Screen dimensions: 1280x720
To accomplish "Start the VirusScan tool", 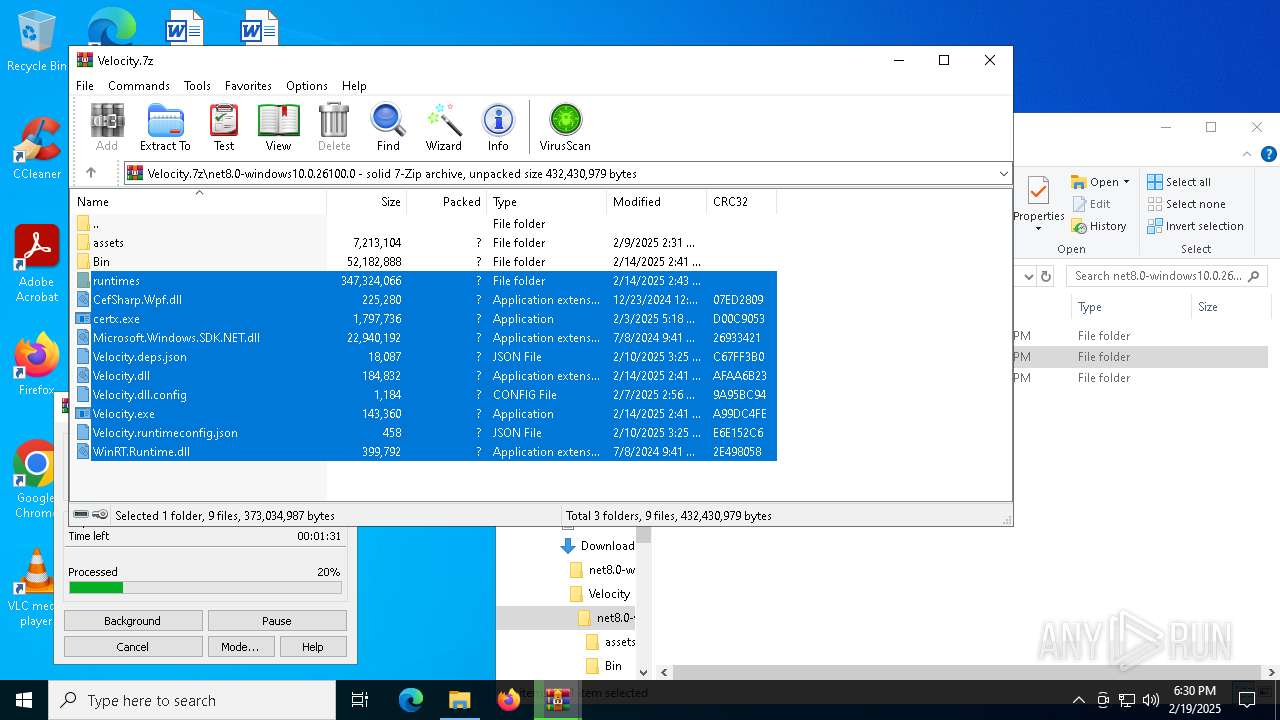I will tap(565, 127).
